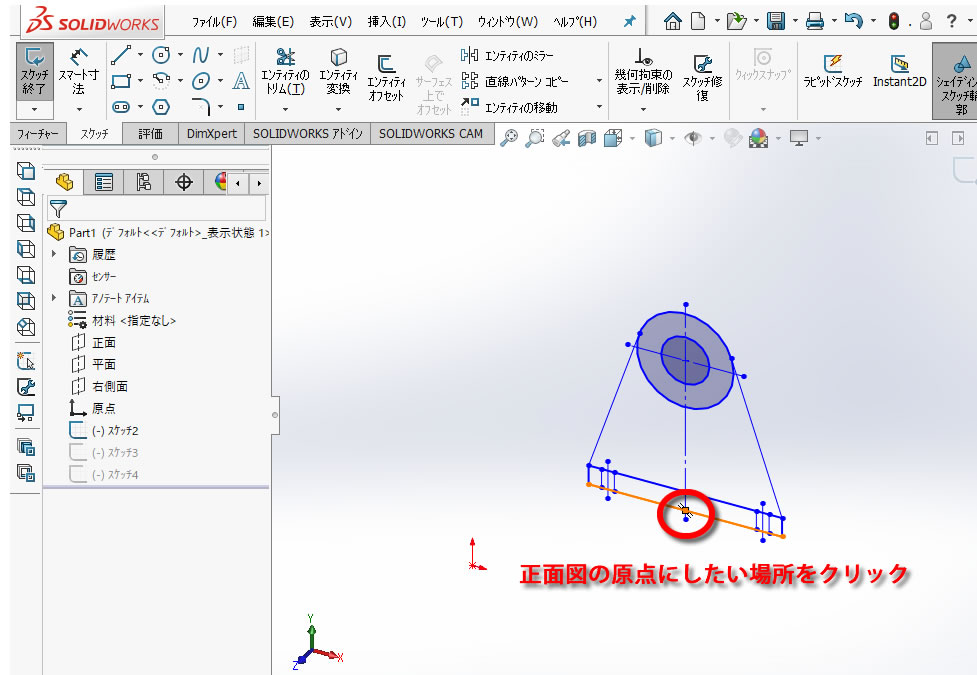The height and width of the screenshot is (675, 977).
Task: Click the Zoom to Area icon
Action: point(535,138)
